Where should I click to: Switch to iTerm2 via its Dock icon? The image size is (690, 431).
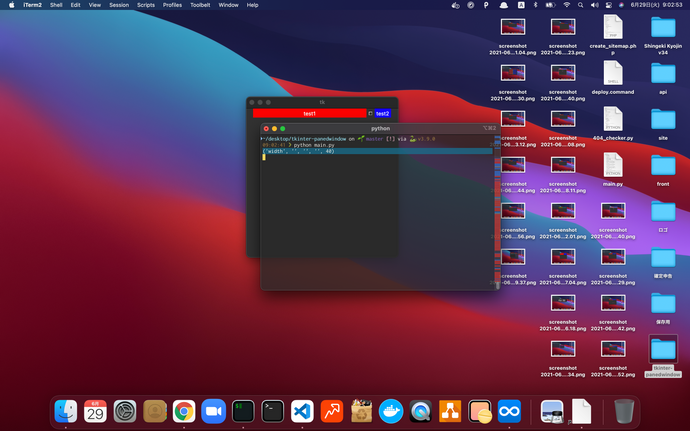tap(243, 411)
